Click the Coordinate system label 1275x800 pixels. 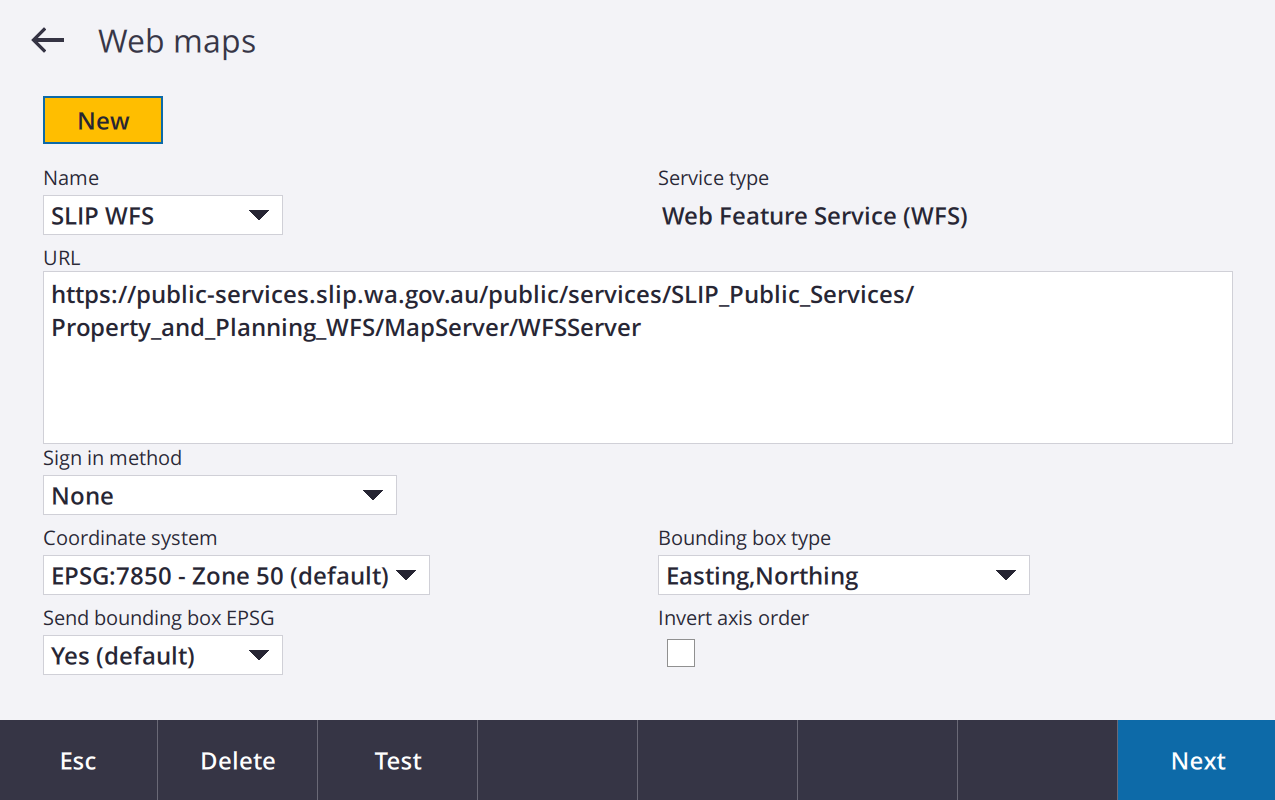point(130,538)
